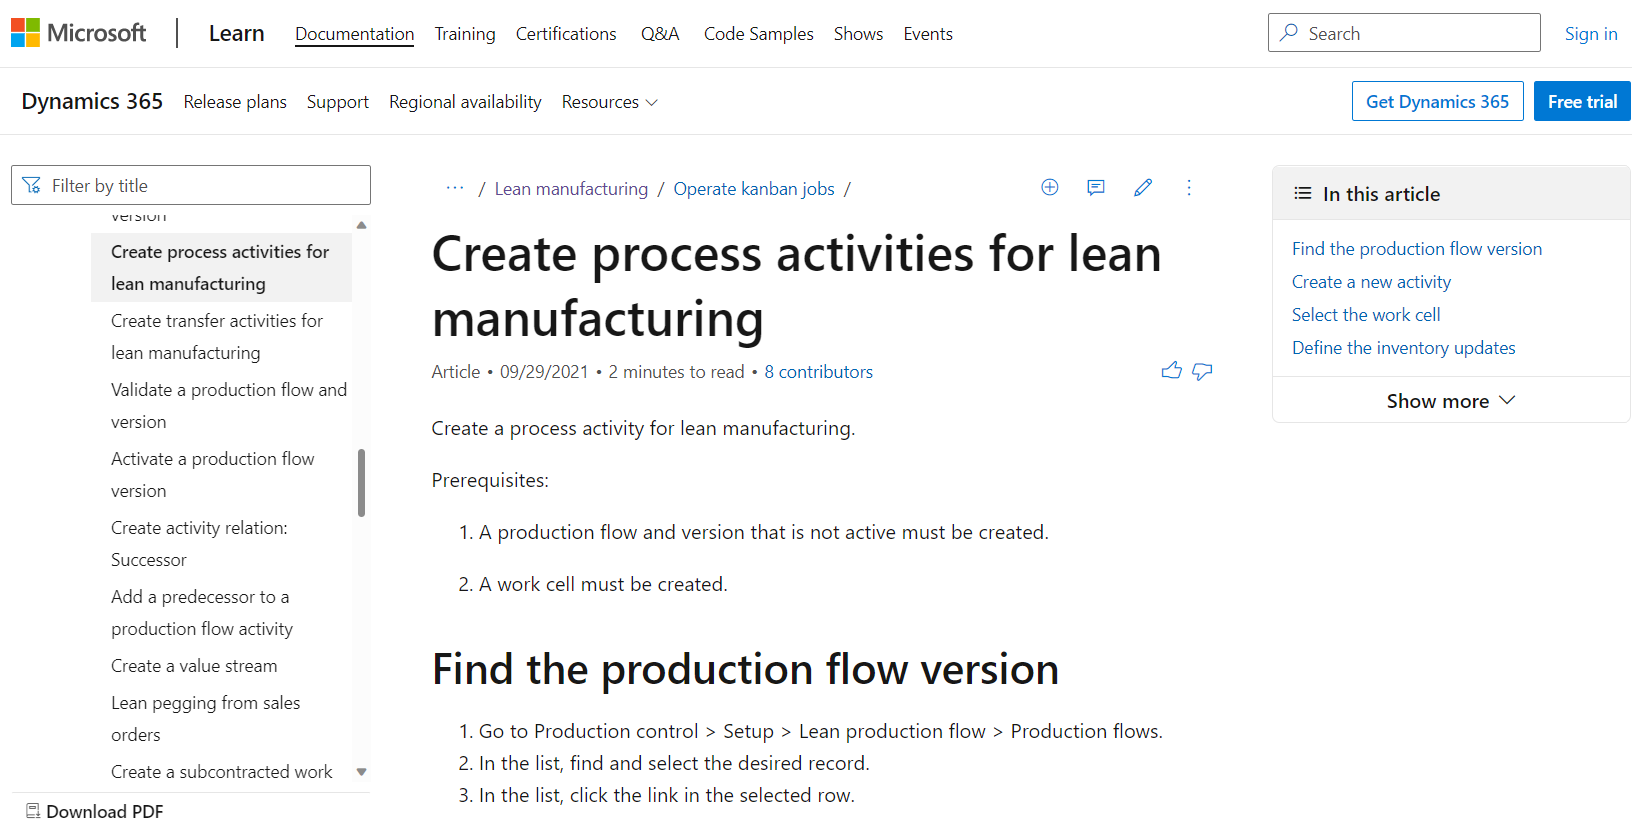Click the sidebar scroll down arrow

pos(362,772)
